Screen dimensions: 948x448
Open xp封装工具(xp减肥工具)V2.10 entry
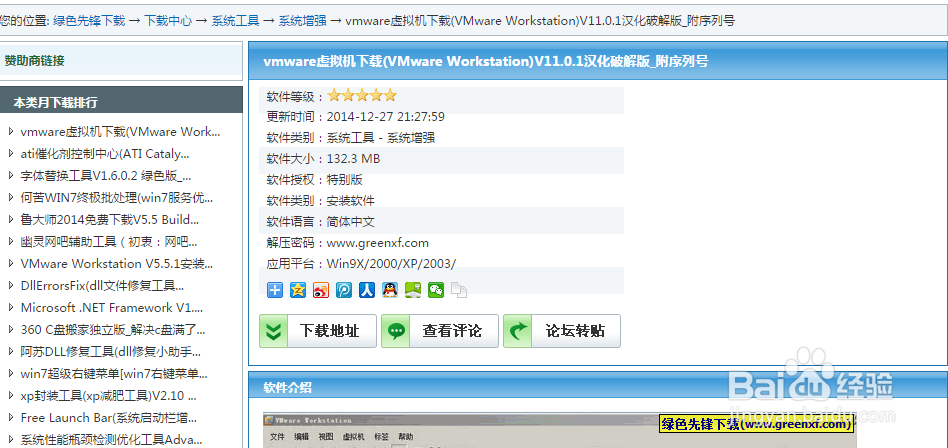click(x=108, y=396)
